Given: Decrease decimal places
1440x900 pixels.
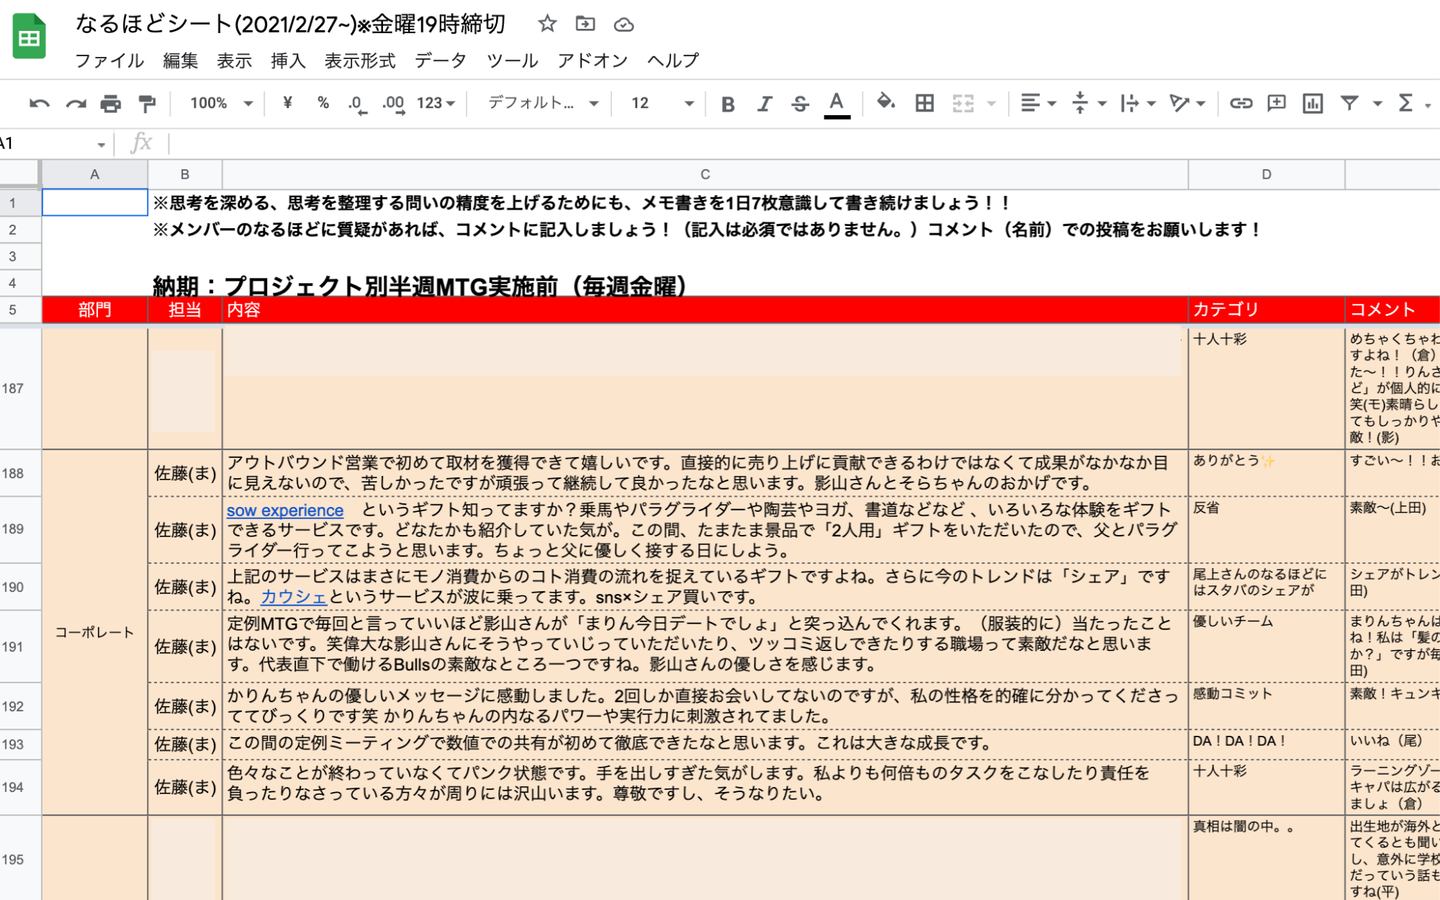Looking at the screenshot, I should click(x=357, y=103).
